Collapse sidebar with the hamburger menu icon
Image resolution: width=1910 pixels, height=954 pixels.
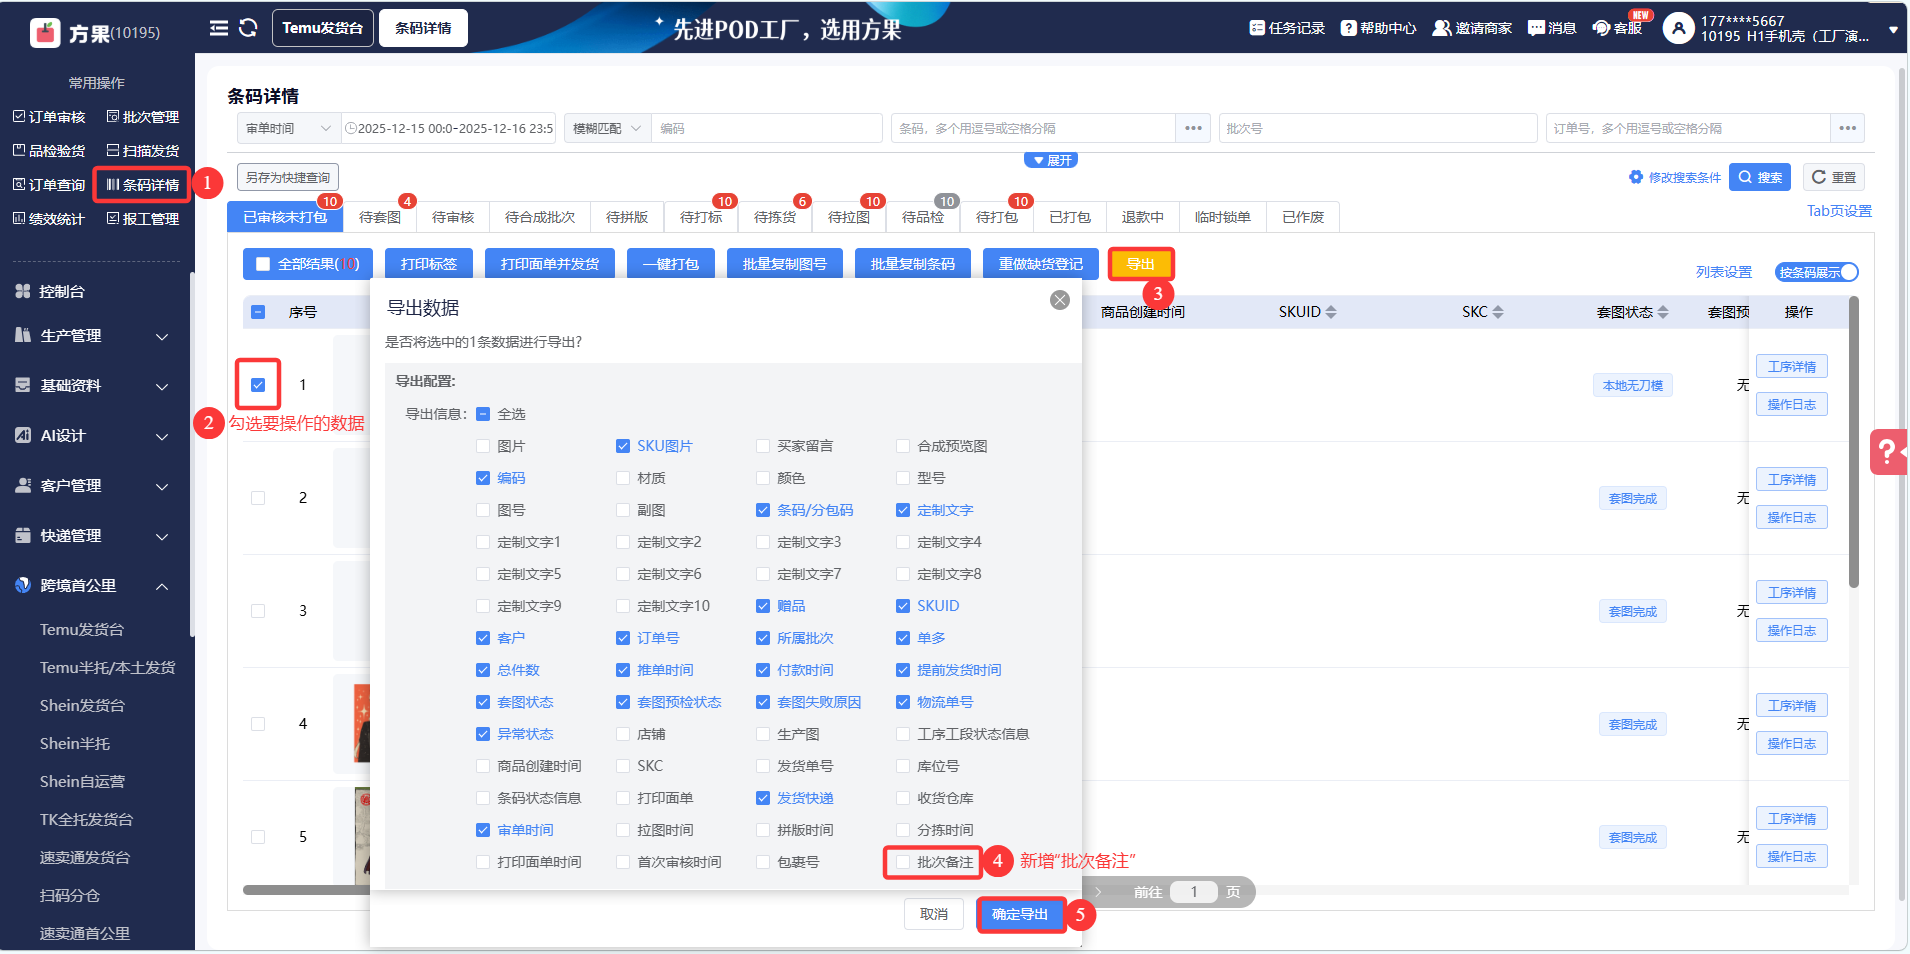click(218, 28)
